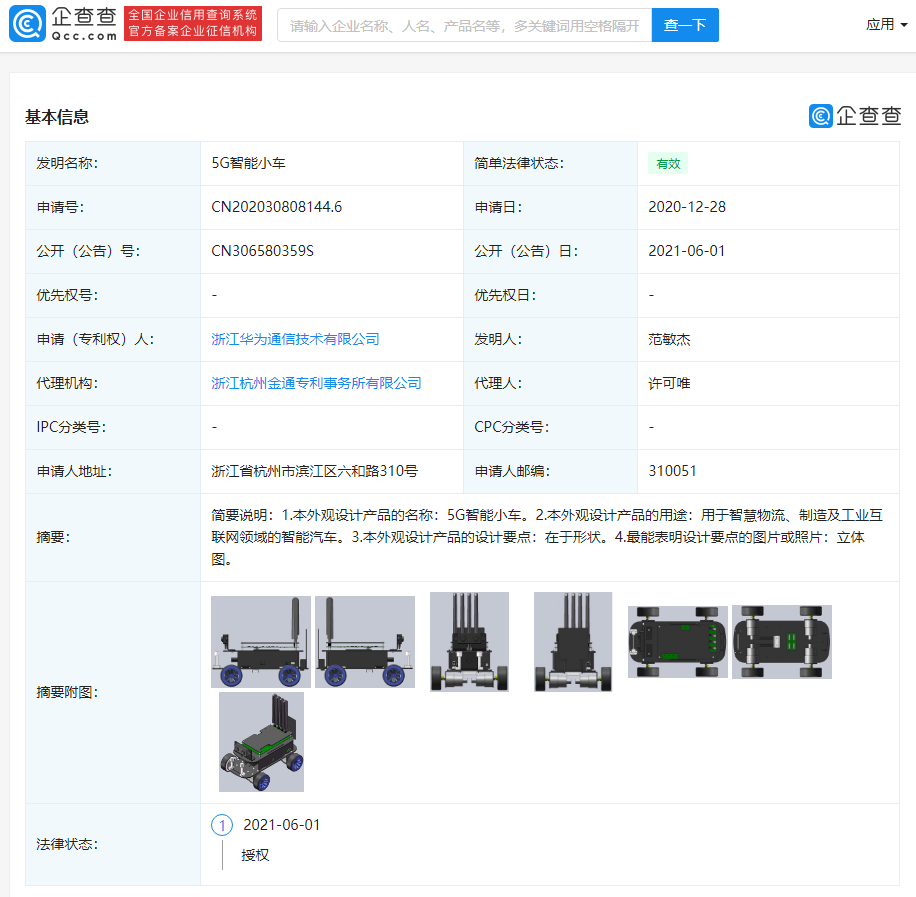
Task: Select the 授权 legal status entry
Action: (x=255, y=856)
